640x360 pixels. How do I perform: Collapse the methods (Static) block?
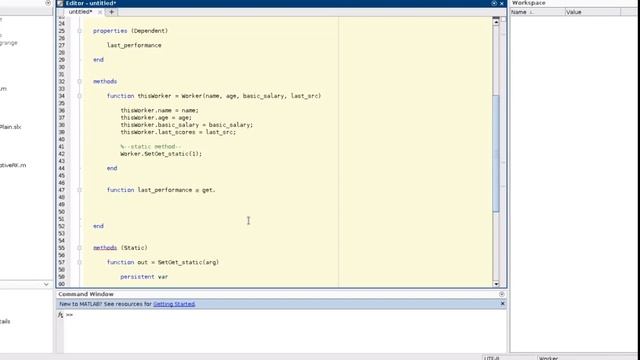tap(80, 248)
